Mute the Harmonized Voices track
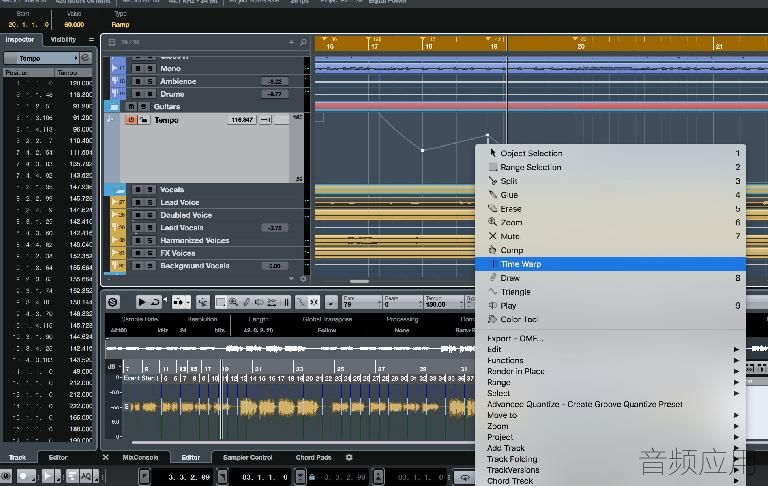Image resolution: width=768 pixels, height=486 pixels. point(138,241)
